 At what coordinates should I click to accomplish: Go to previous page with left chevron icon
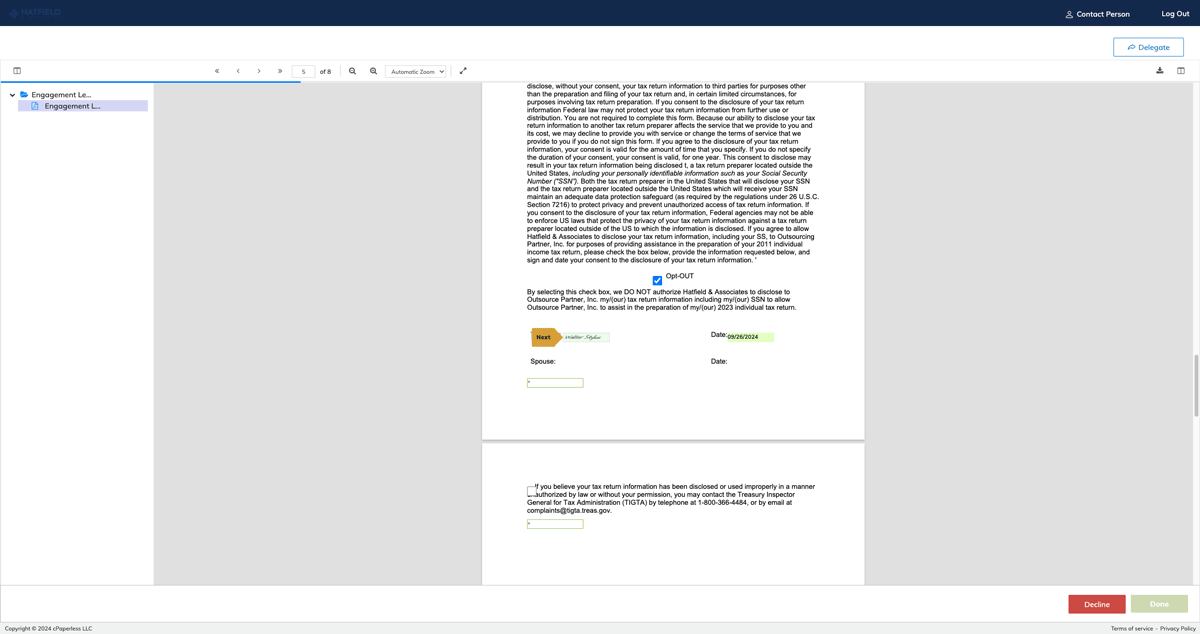[x=238, y=71]
